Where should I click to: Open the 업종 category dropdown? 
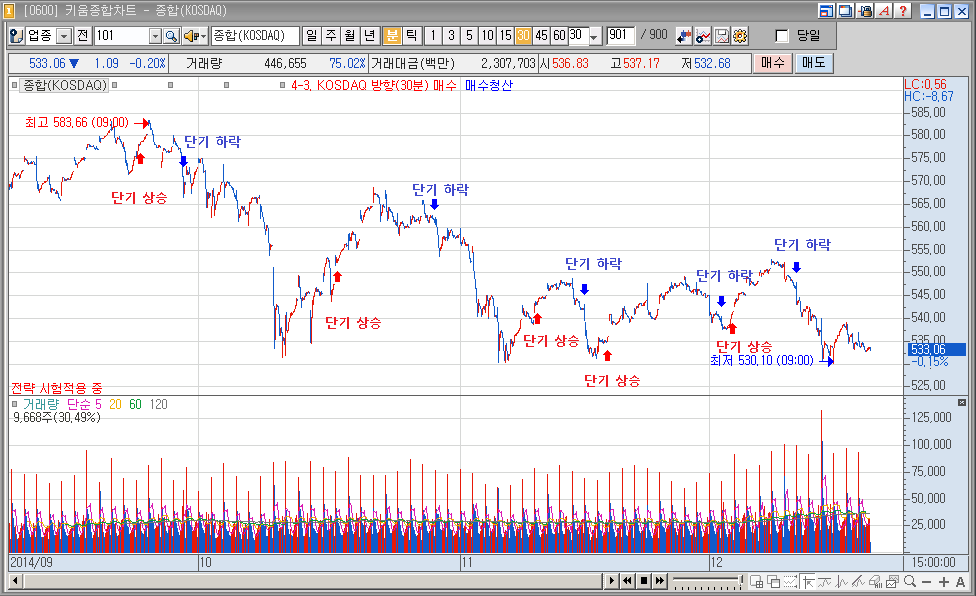[64, 36]
